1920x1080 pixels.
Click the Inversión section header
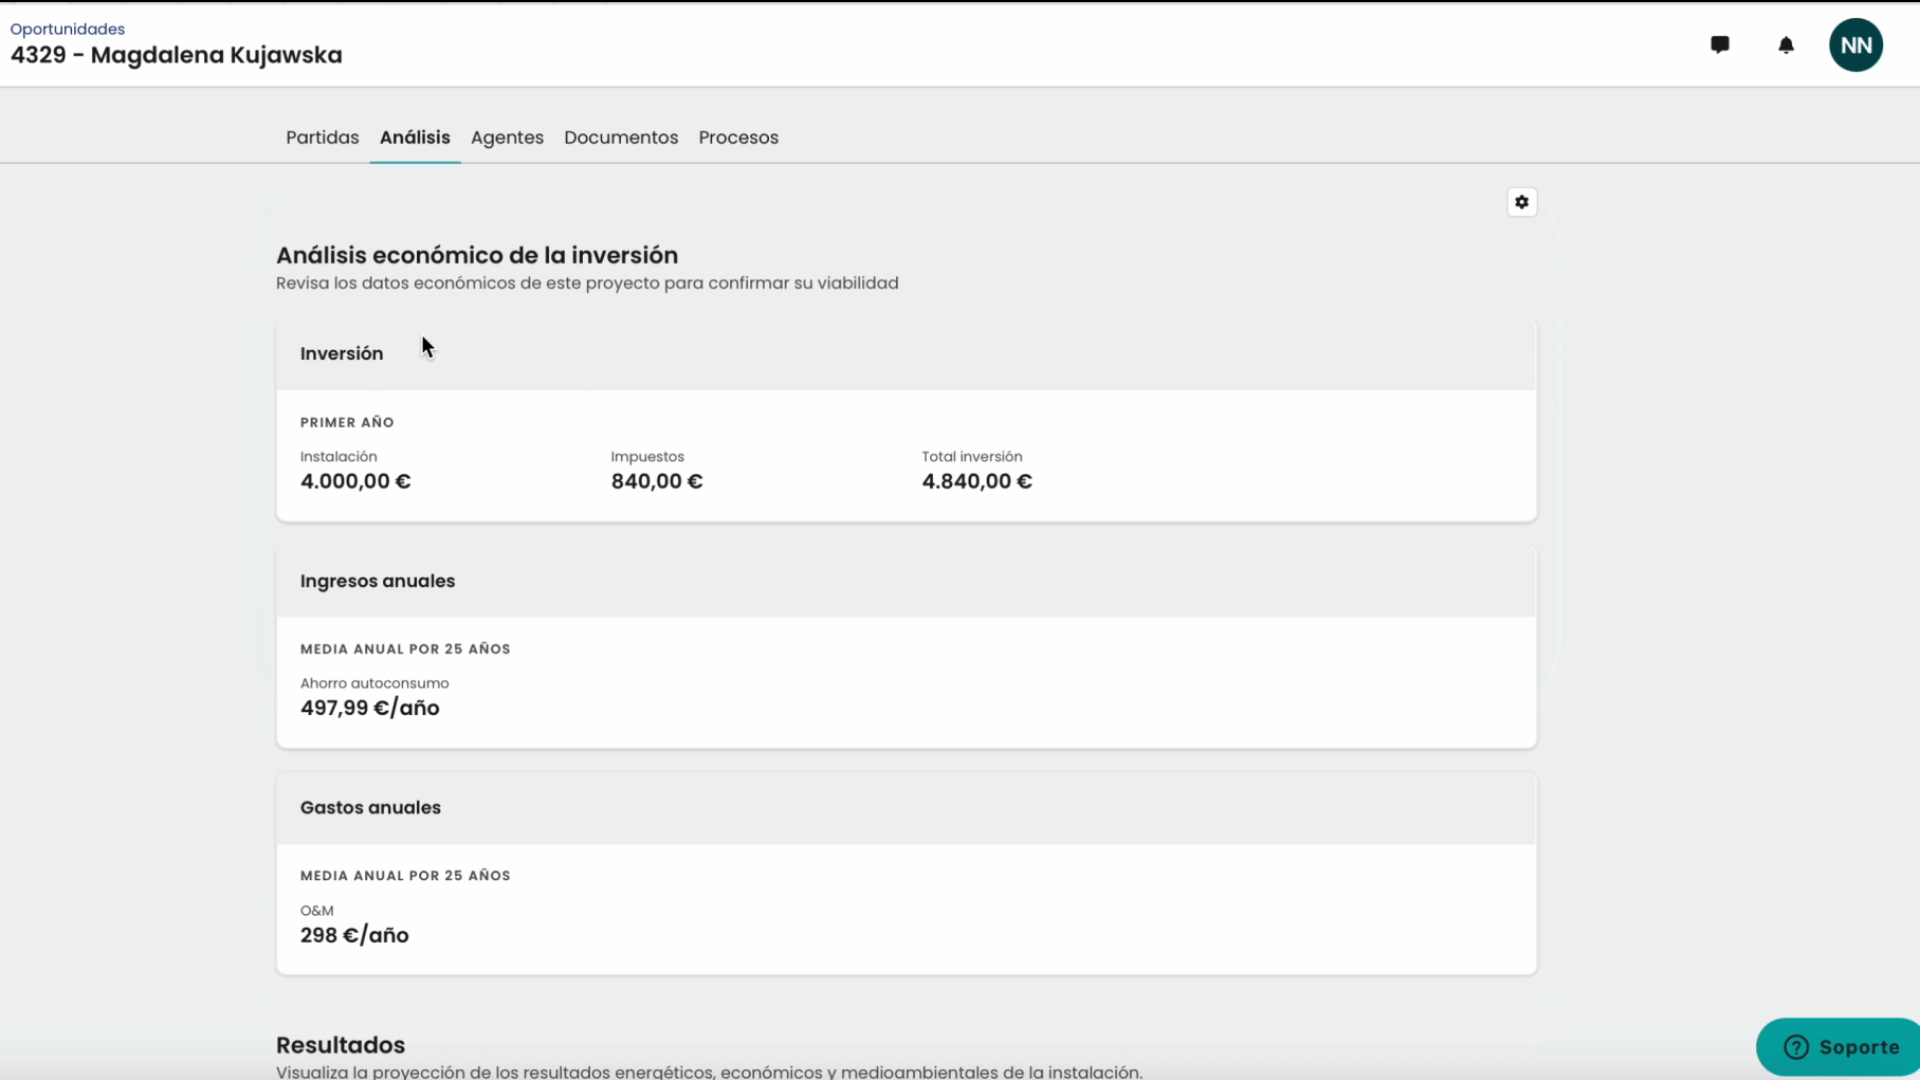[906, 354]
